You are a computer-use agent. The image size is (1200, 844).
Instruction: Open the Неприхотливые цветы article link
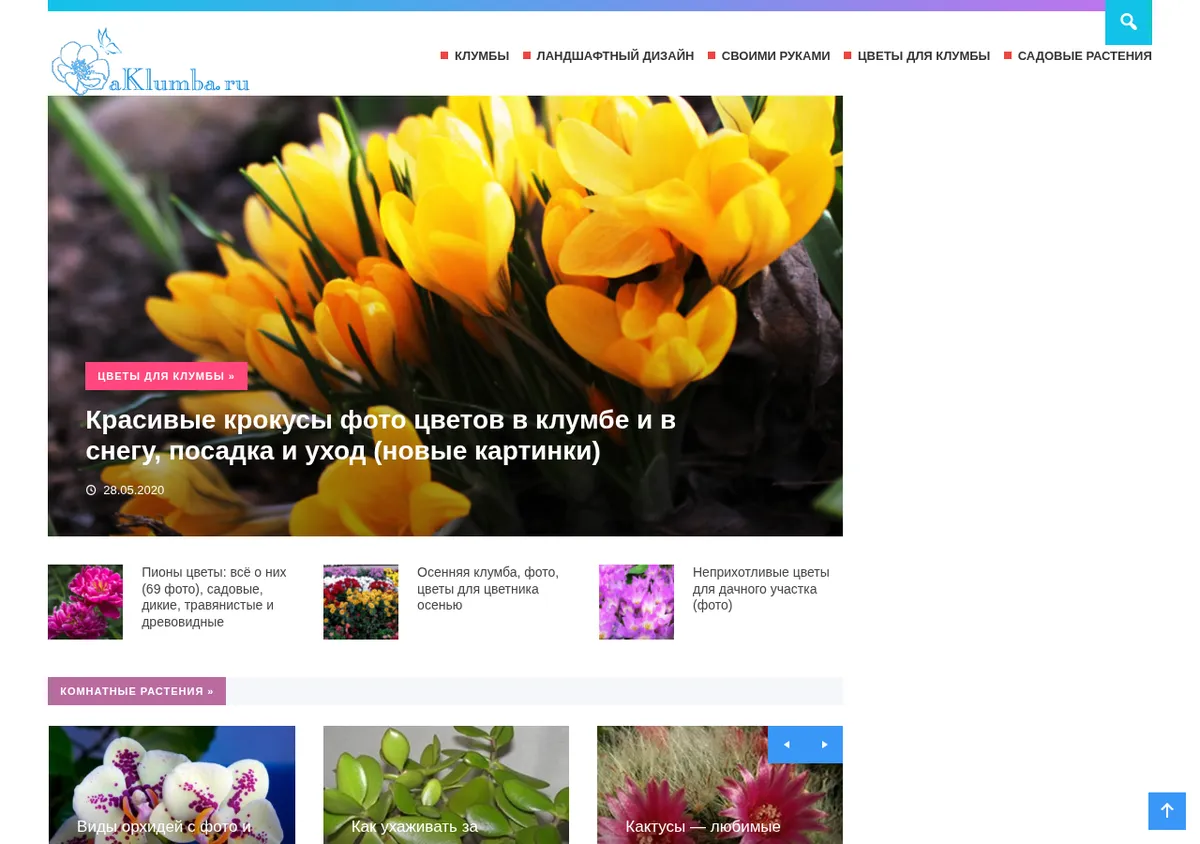pos(761,589)
